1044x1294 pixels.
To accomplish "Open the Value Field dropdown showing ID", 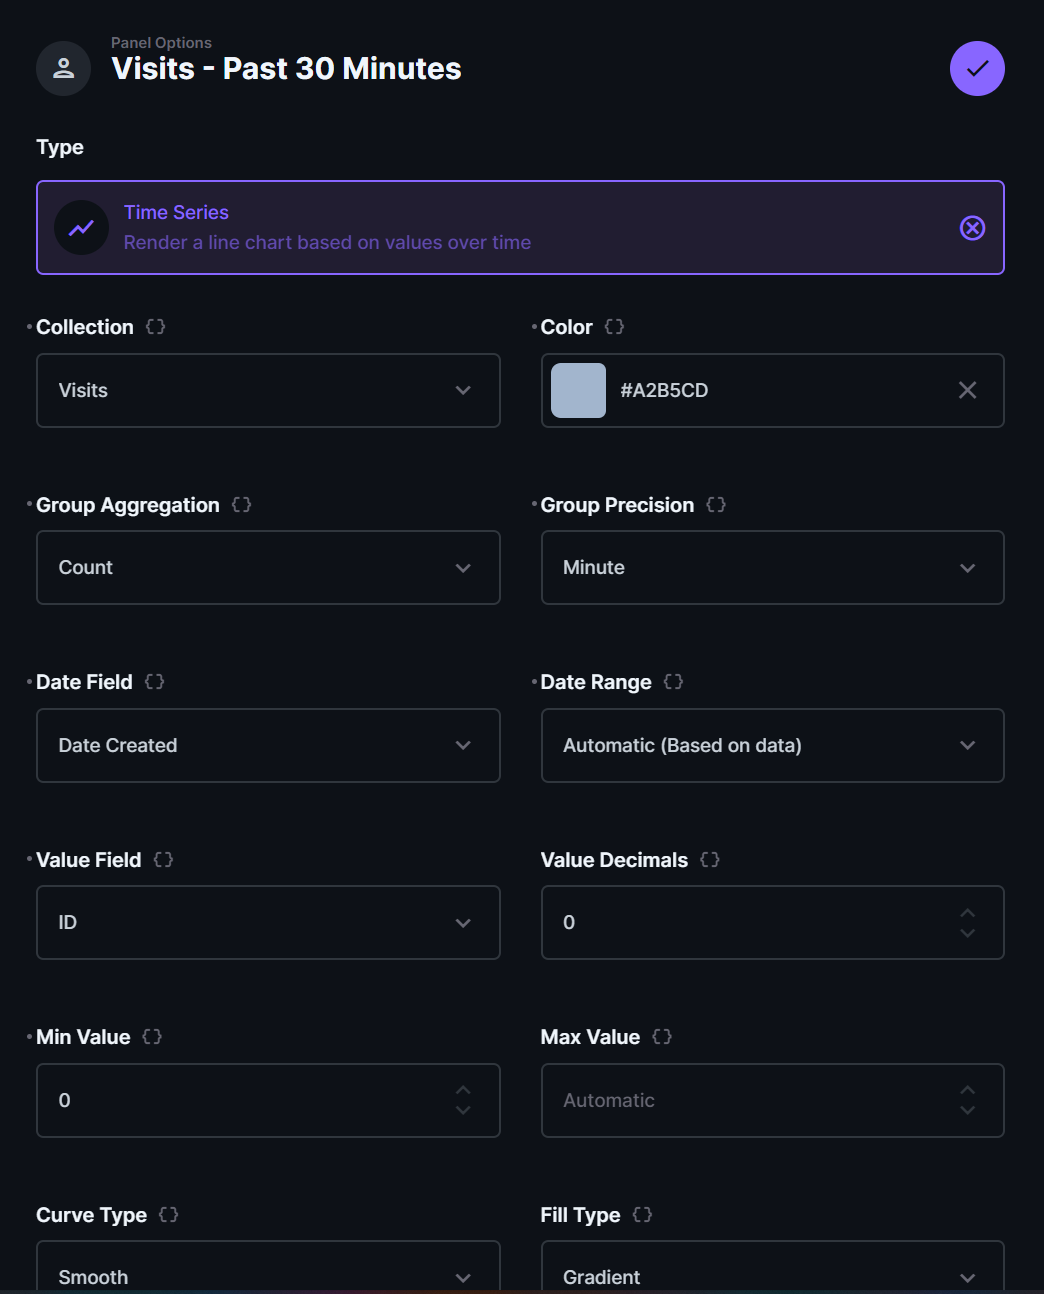I will coord(268,922).
